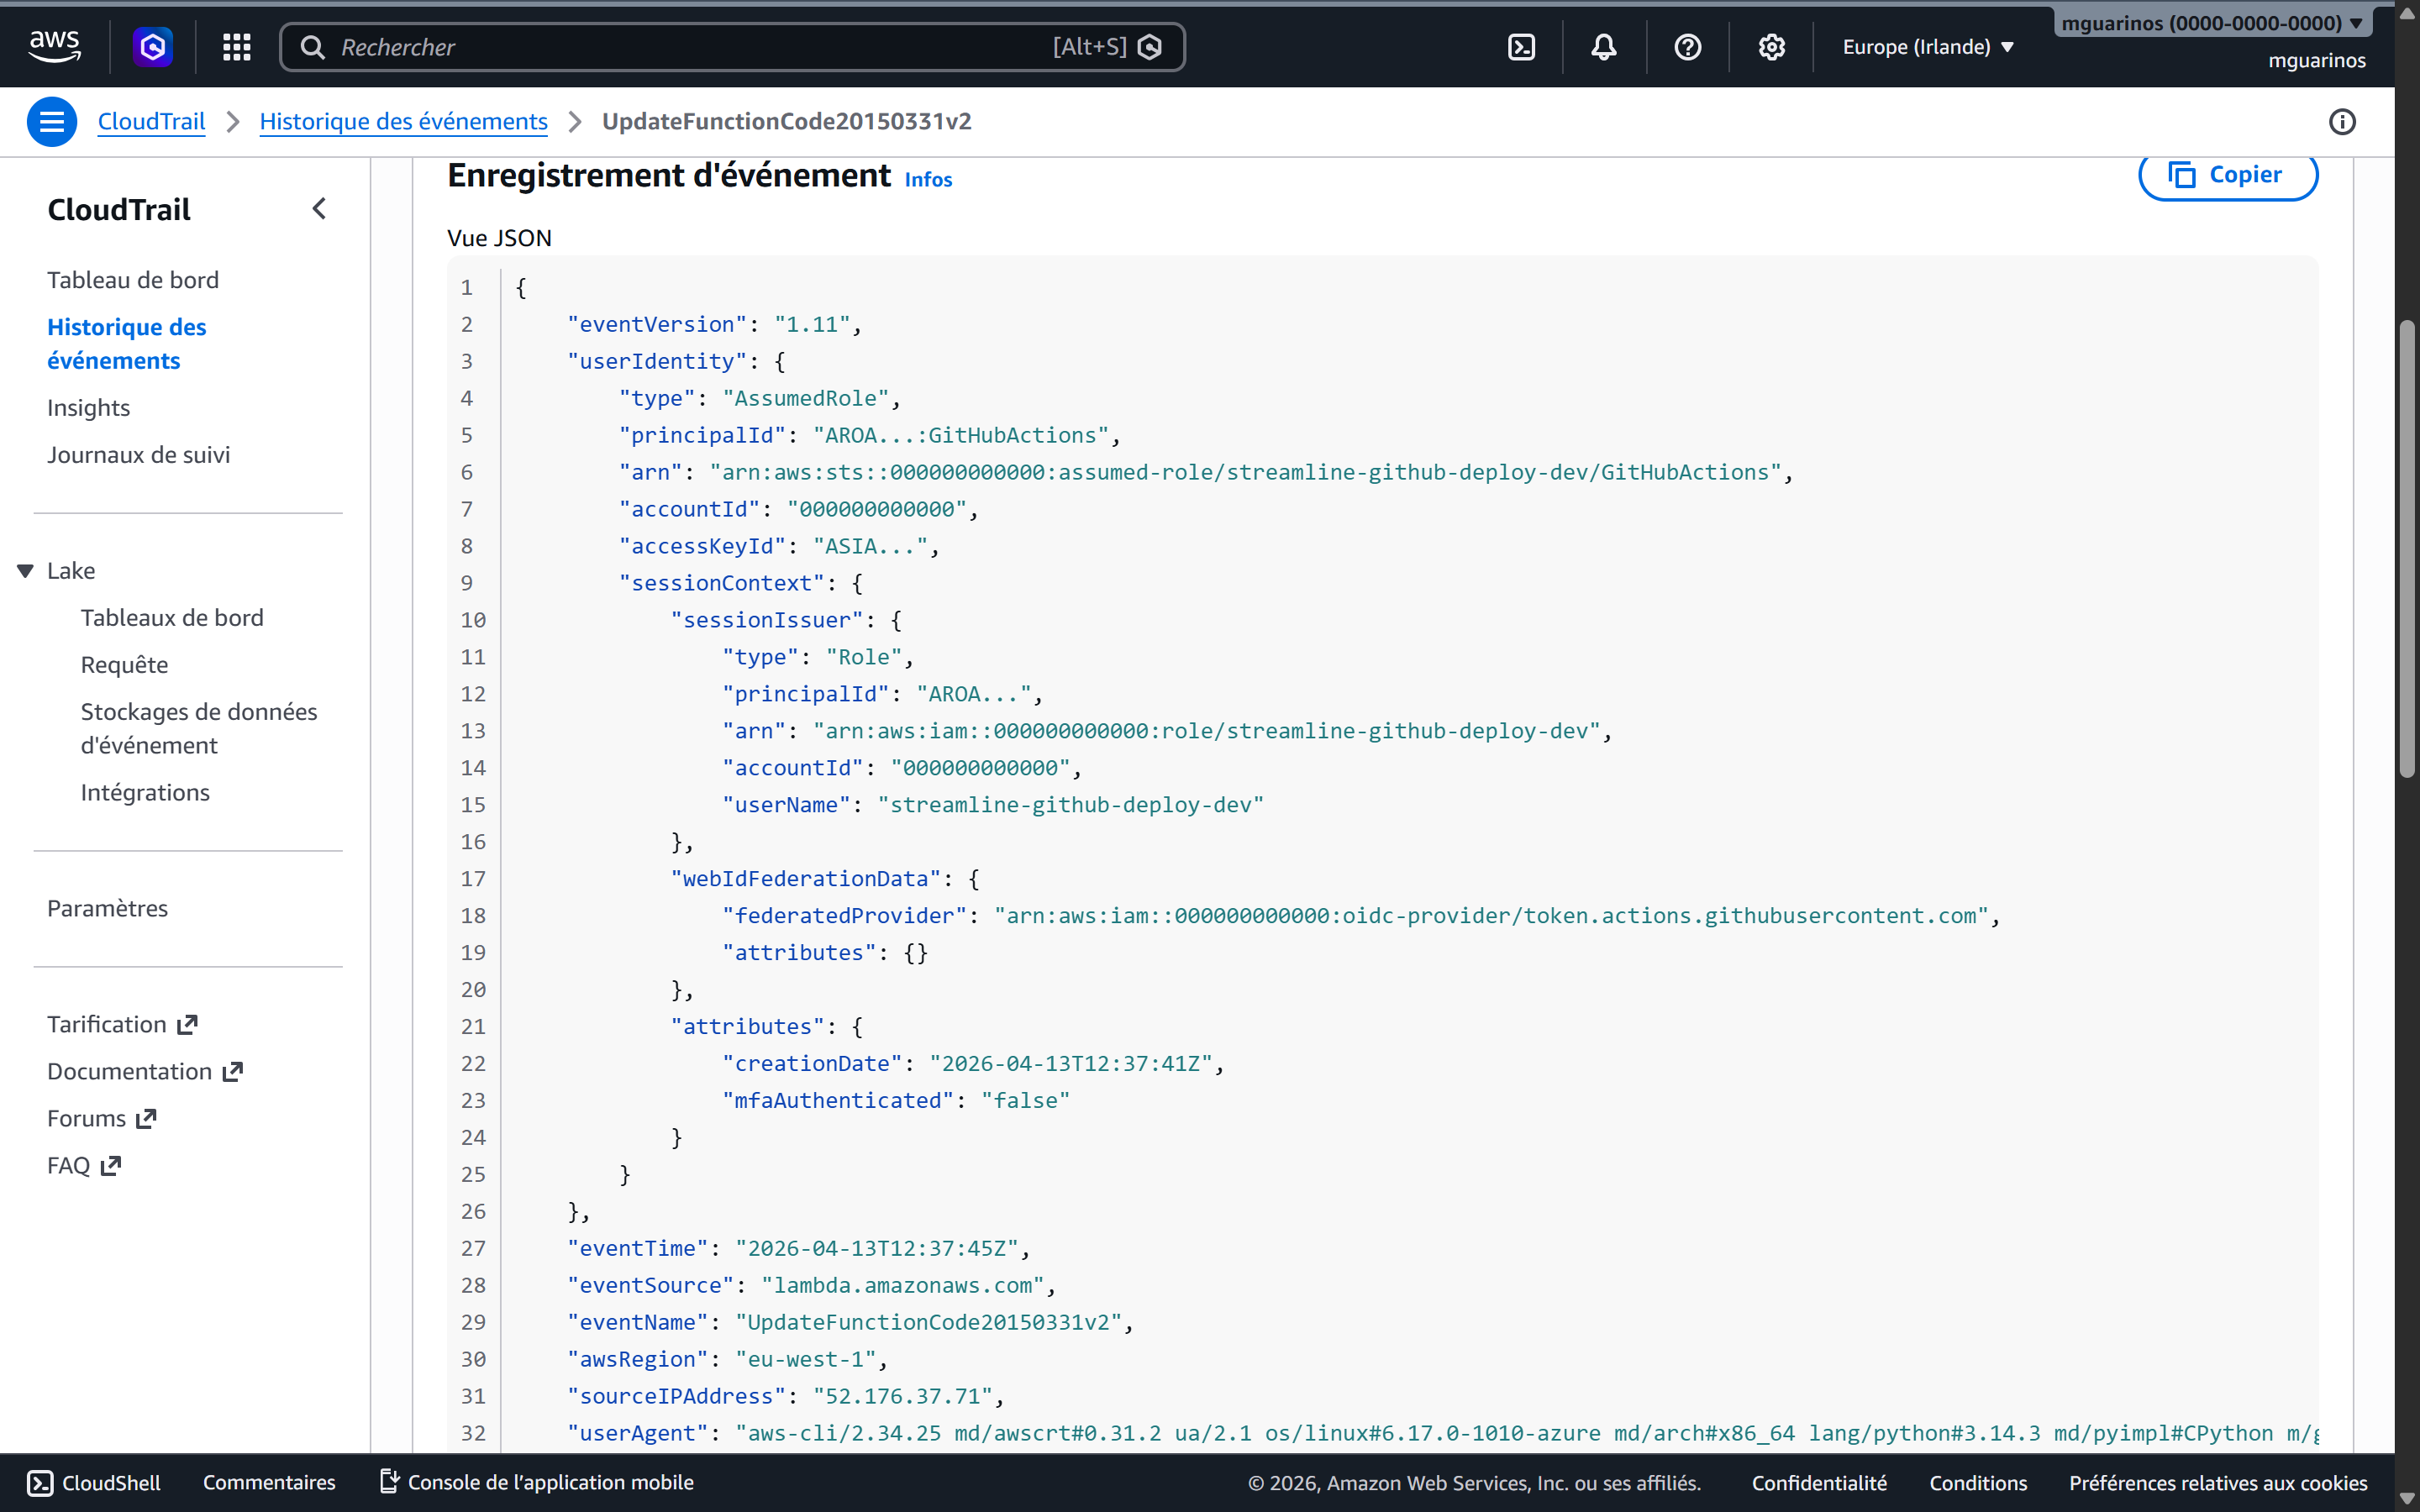Image resolution: width=2420 pixels, height=1512 pixels.
Task: Click the help question mark icon
Action: click(x=1687, y=46)
